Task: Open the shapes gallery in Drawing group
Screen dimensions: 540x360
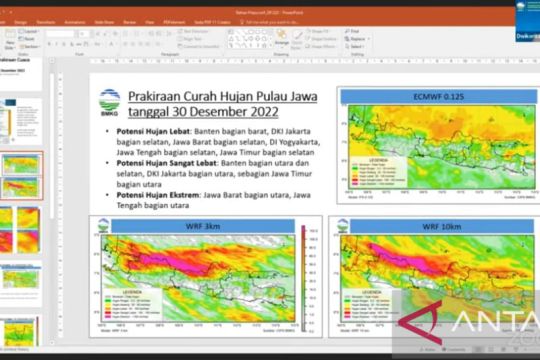Action: (x=249, y=39)
